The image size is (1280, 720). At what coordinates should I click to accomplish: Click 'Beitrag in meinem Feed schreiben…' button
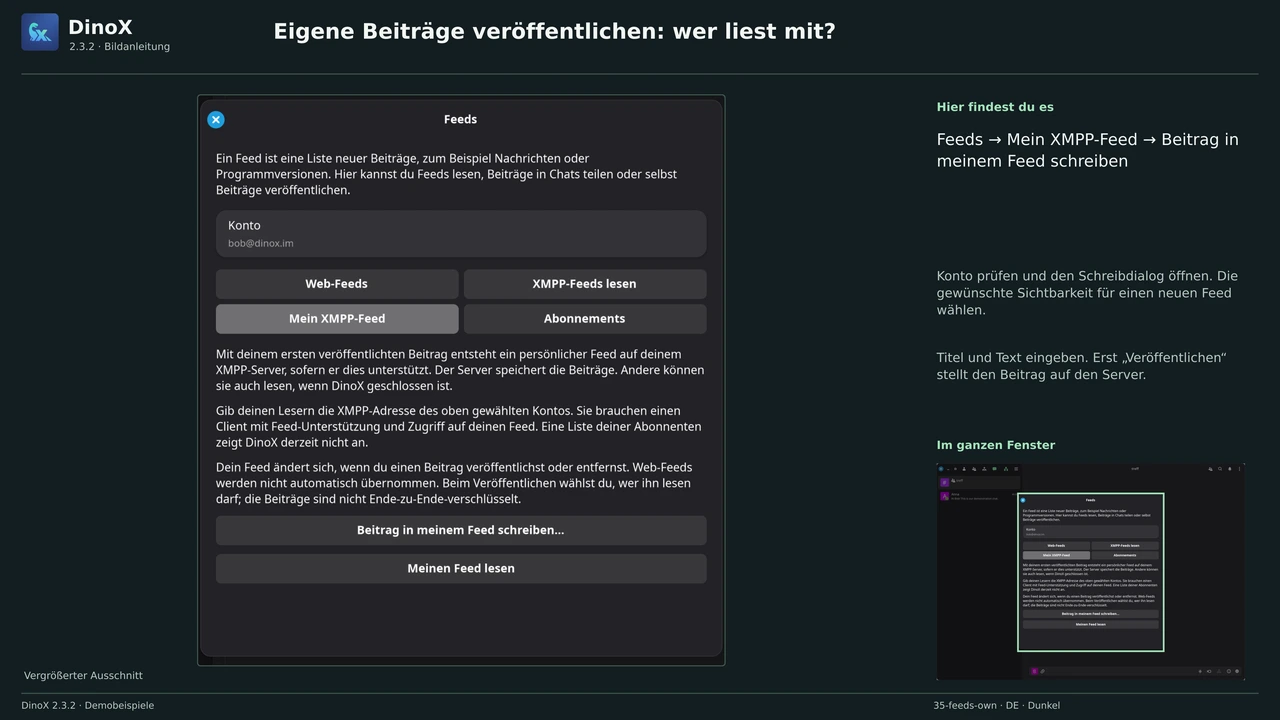tap(461, 530)
